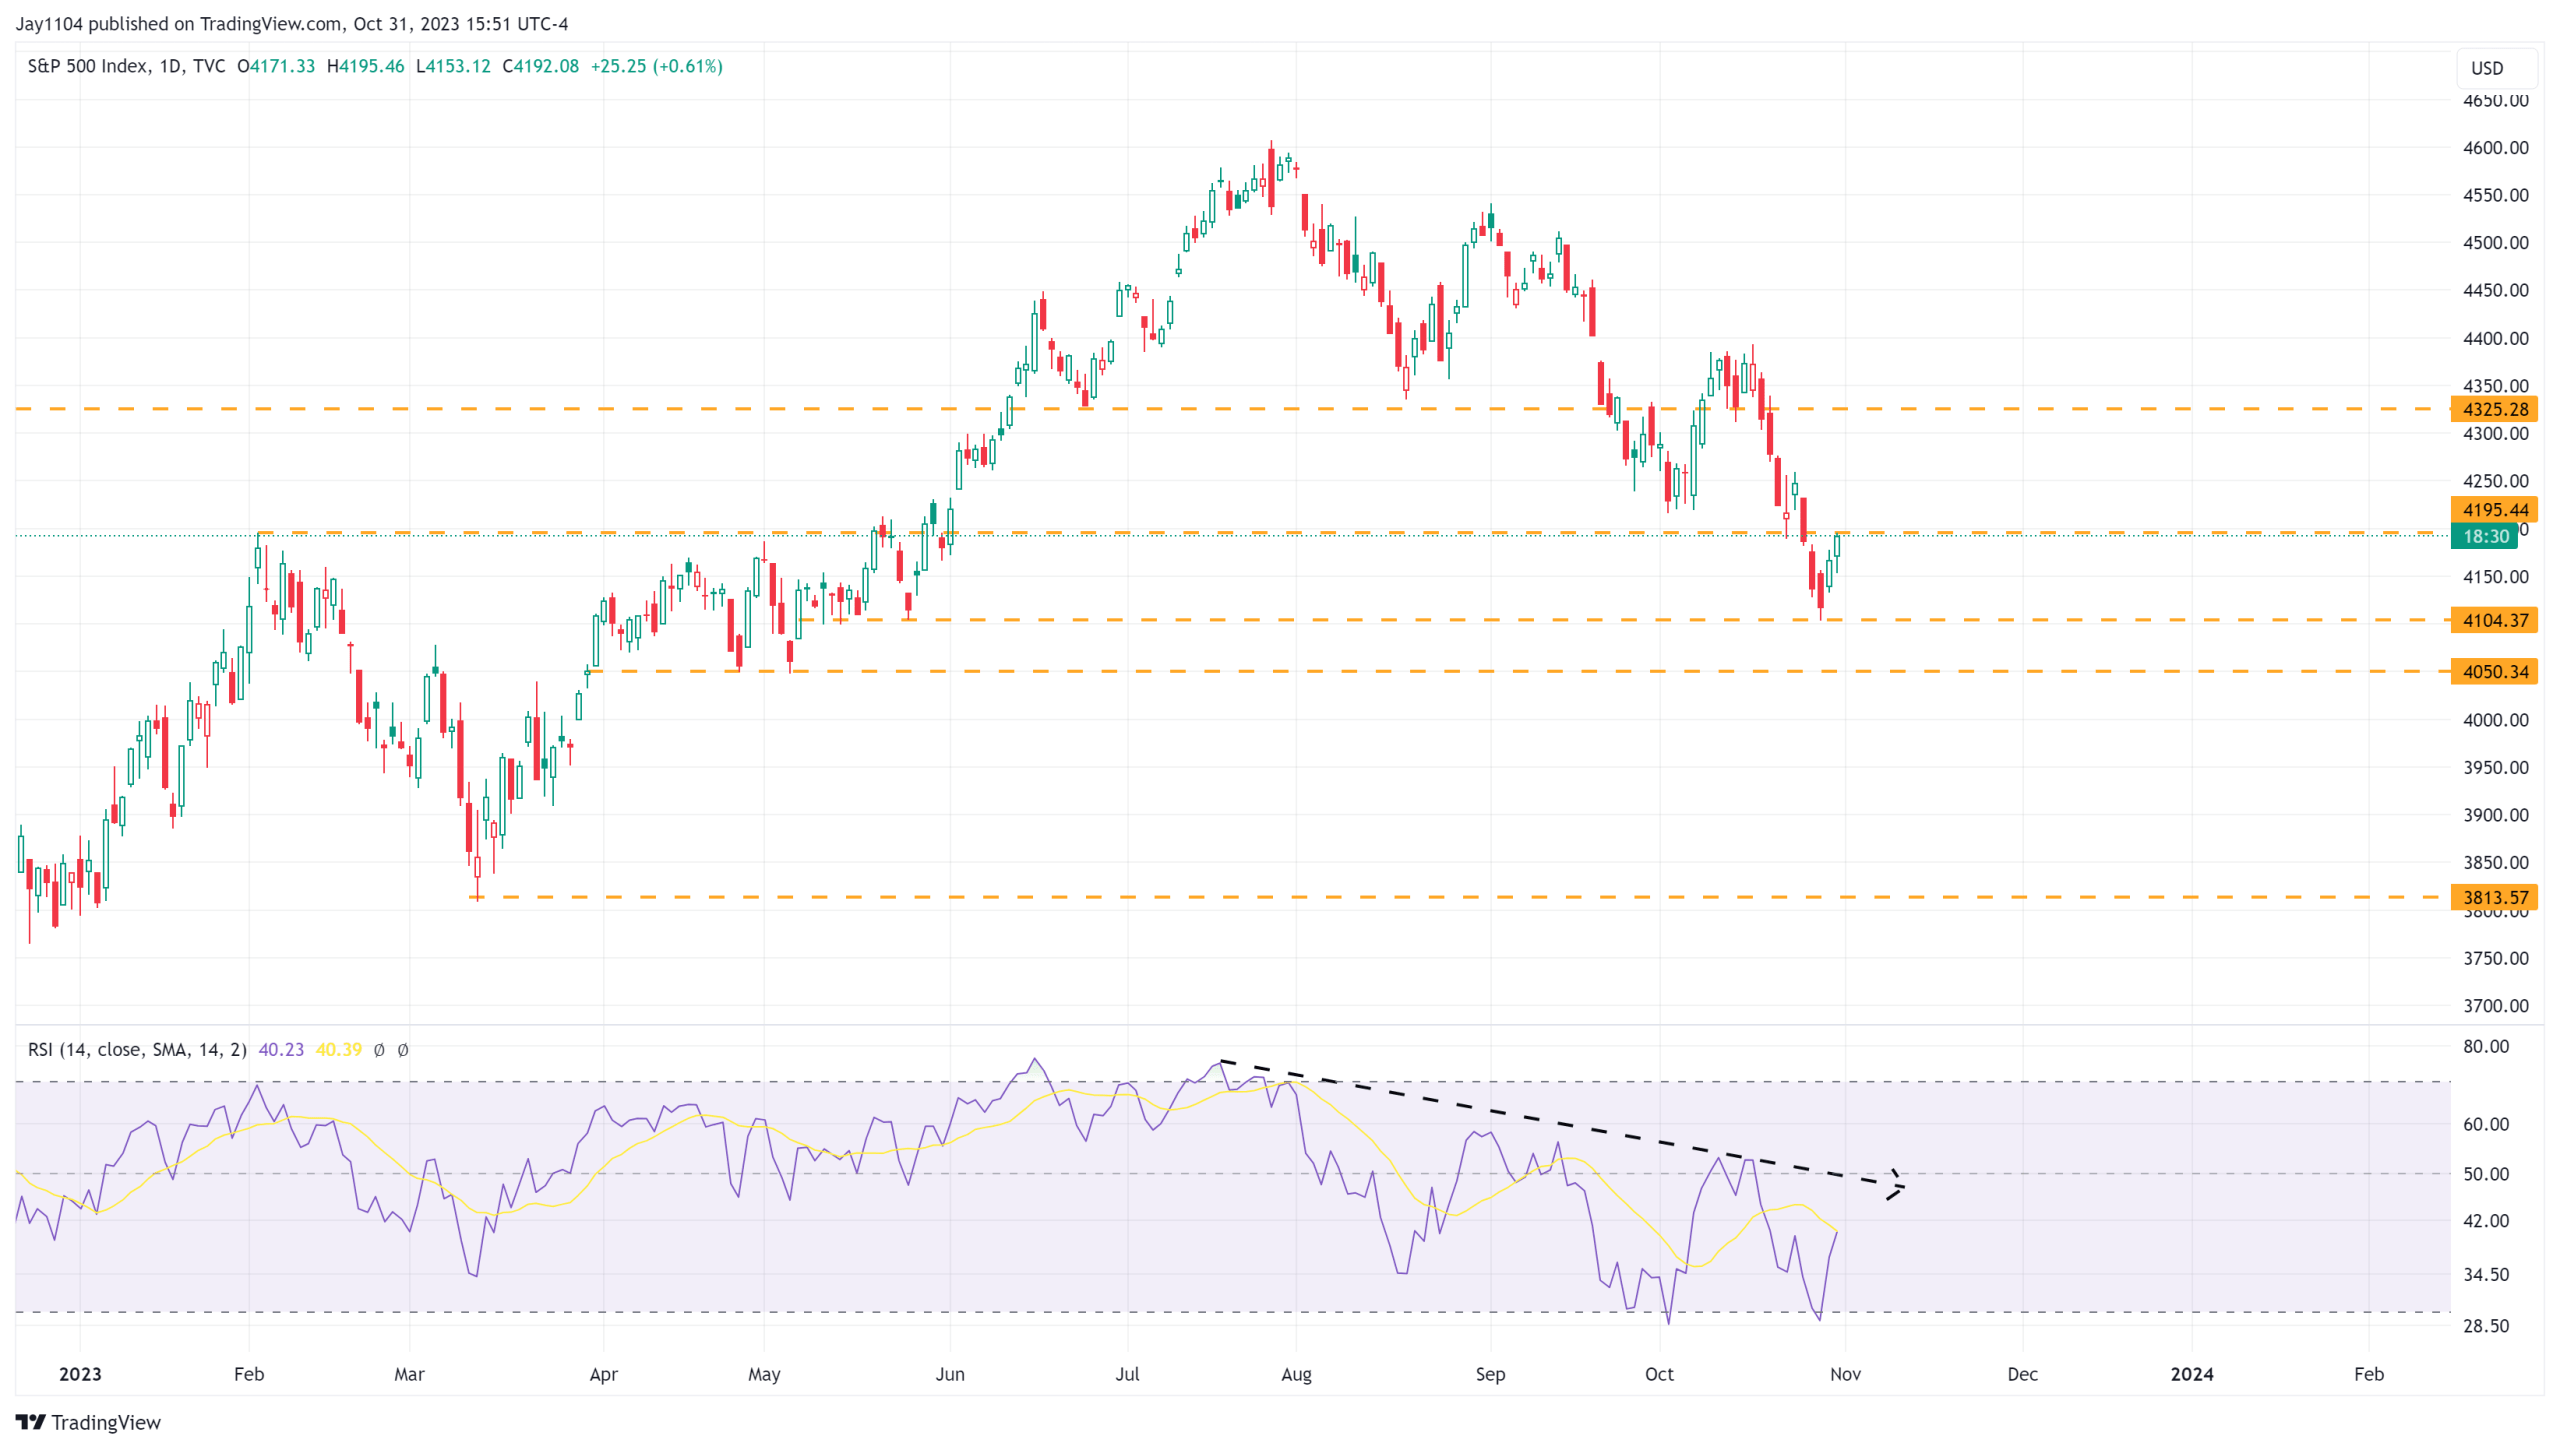Image resolution: width=2560 pixels, height=1450 pixels.
Task: Click the low price L4153.12
Action: tap(453, 66)
